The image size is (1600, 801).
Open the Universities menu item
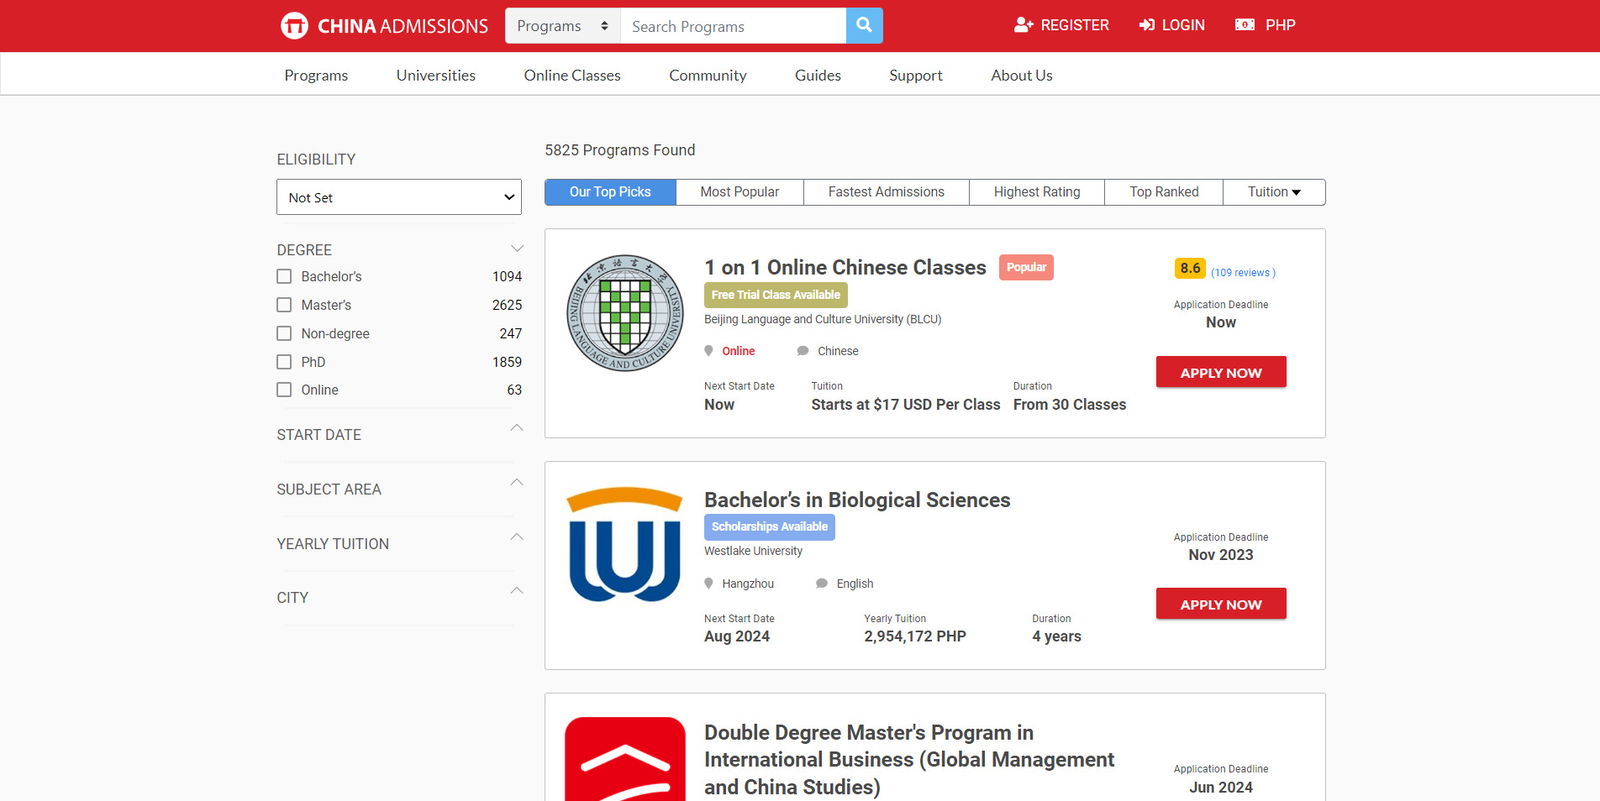435,75
